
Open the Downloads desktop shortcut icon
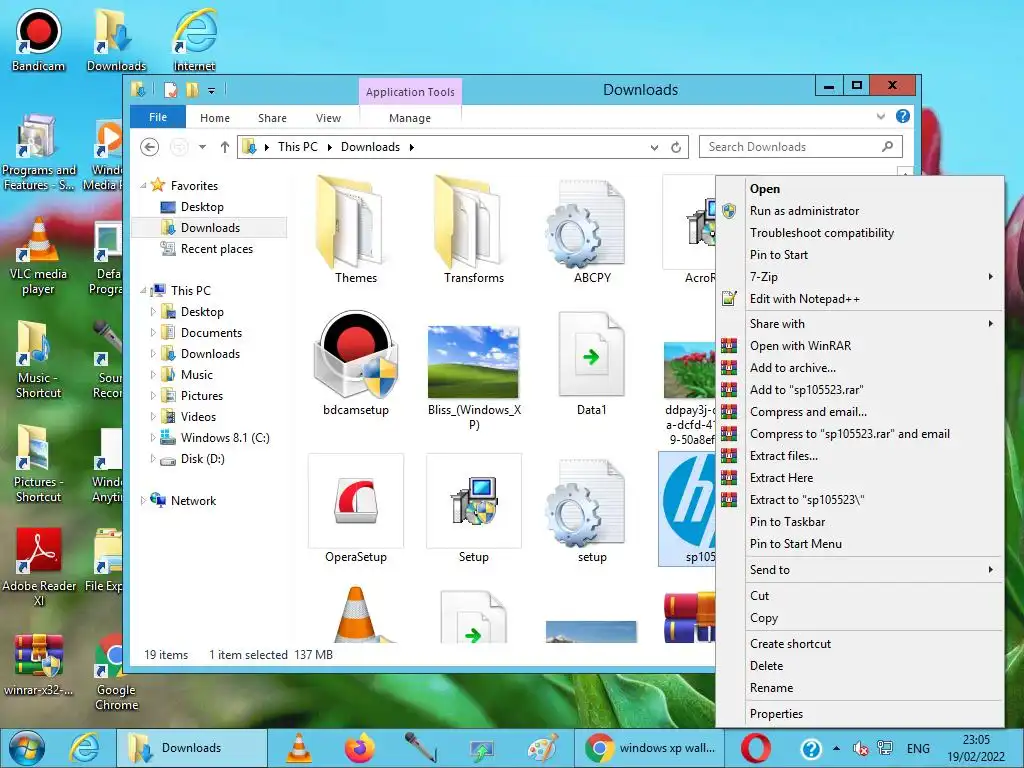point(116,39)
